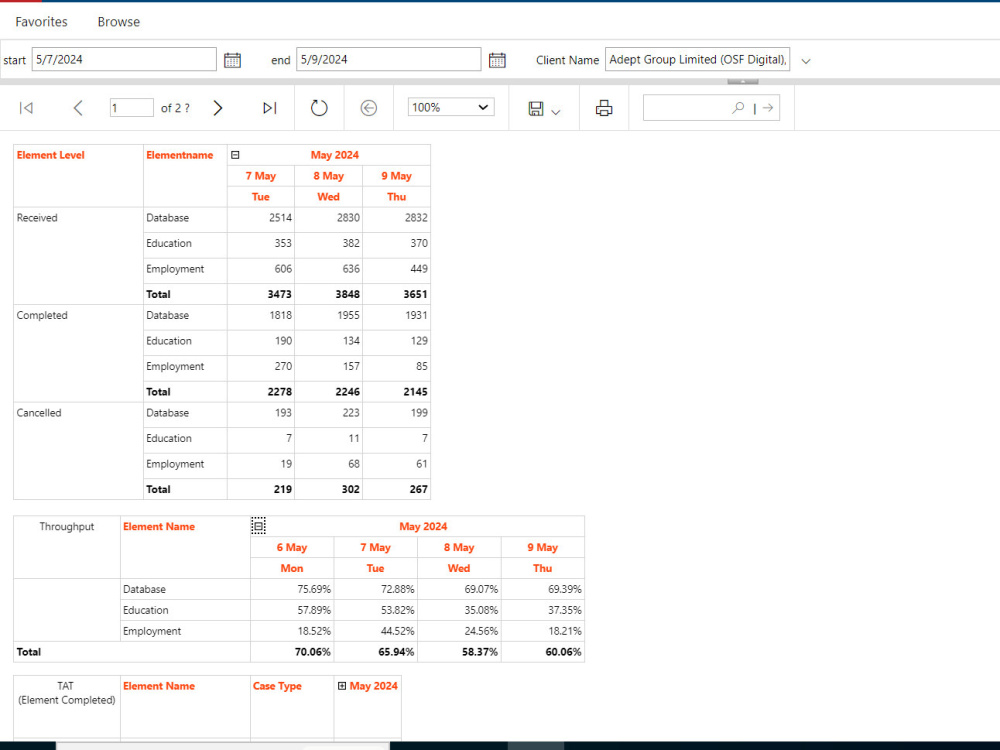Click Throughput Database 75.69% cell

pos(314,589)
